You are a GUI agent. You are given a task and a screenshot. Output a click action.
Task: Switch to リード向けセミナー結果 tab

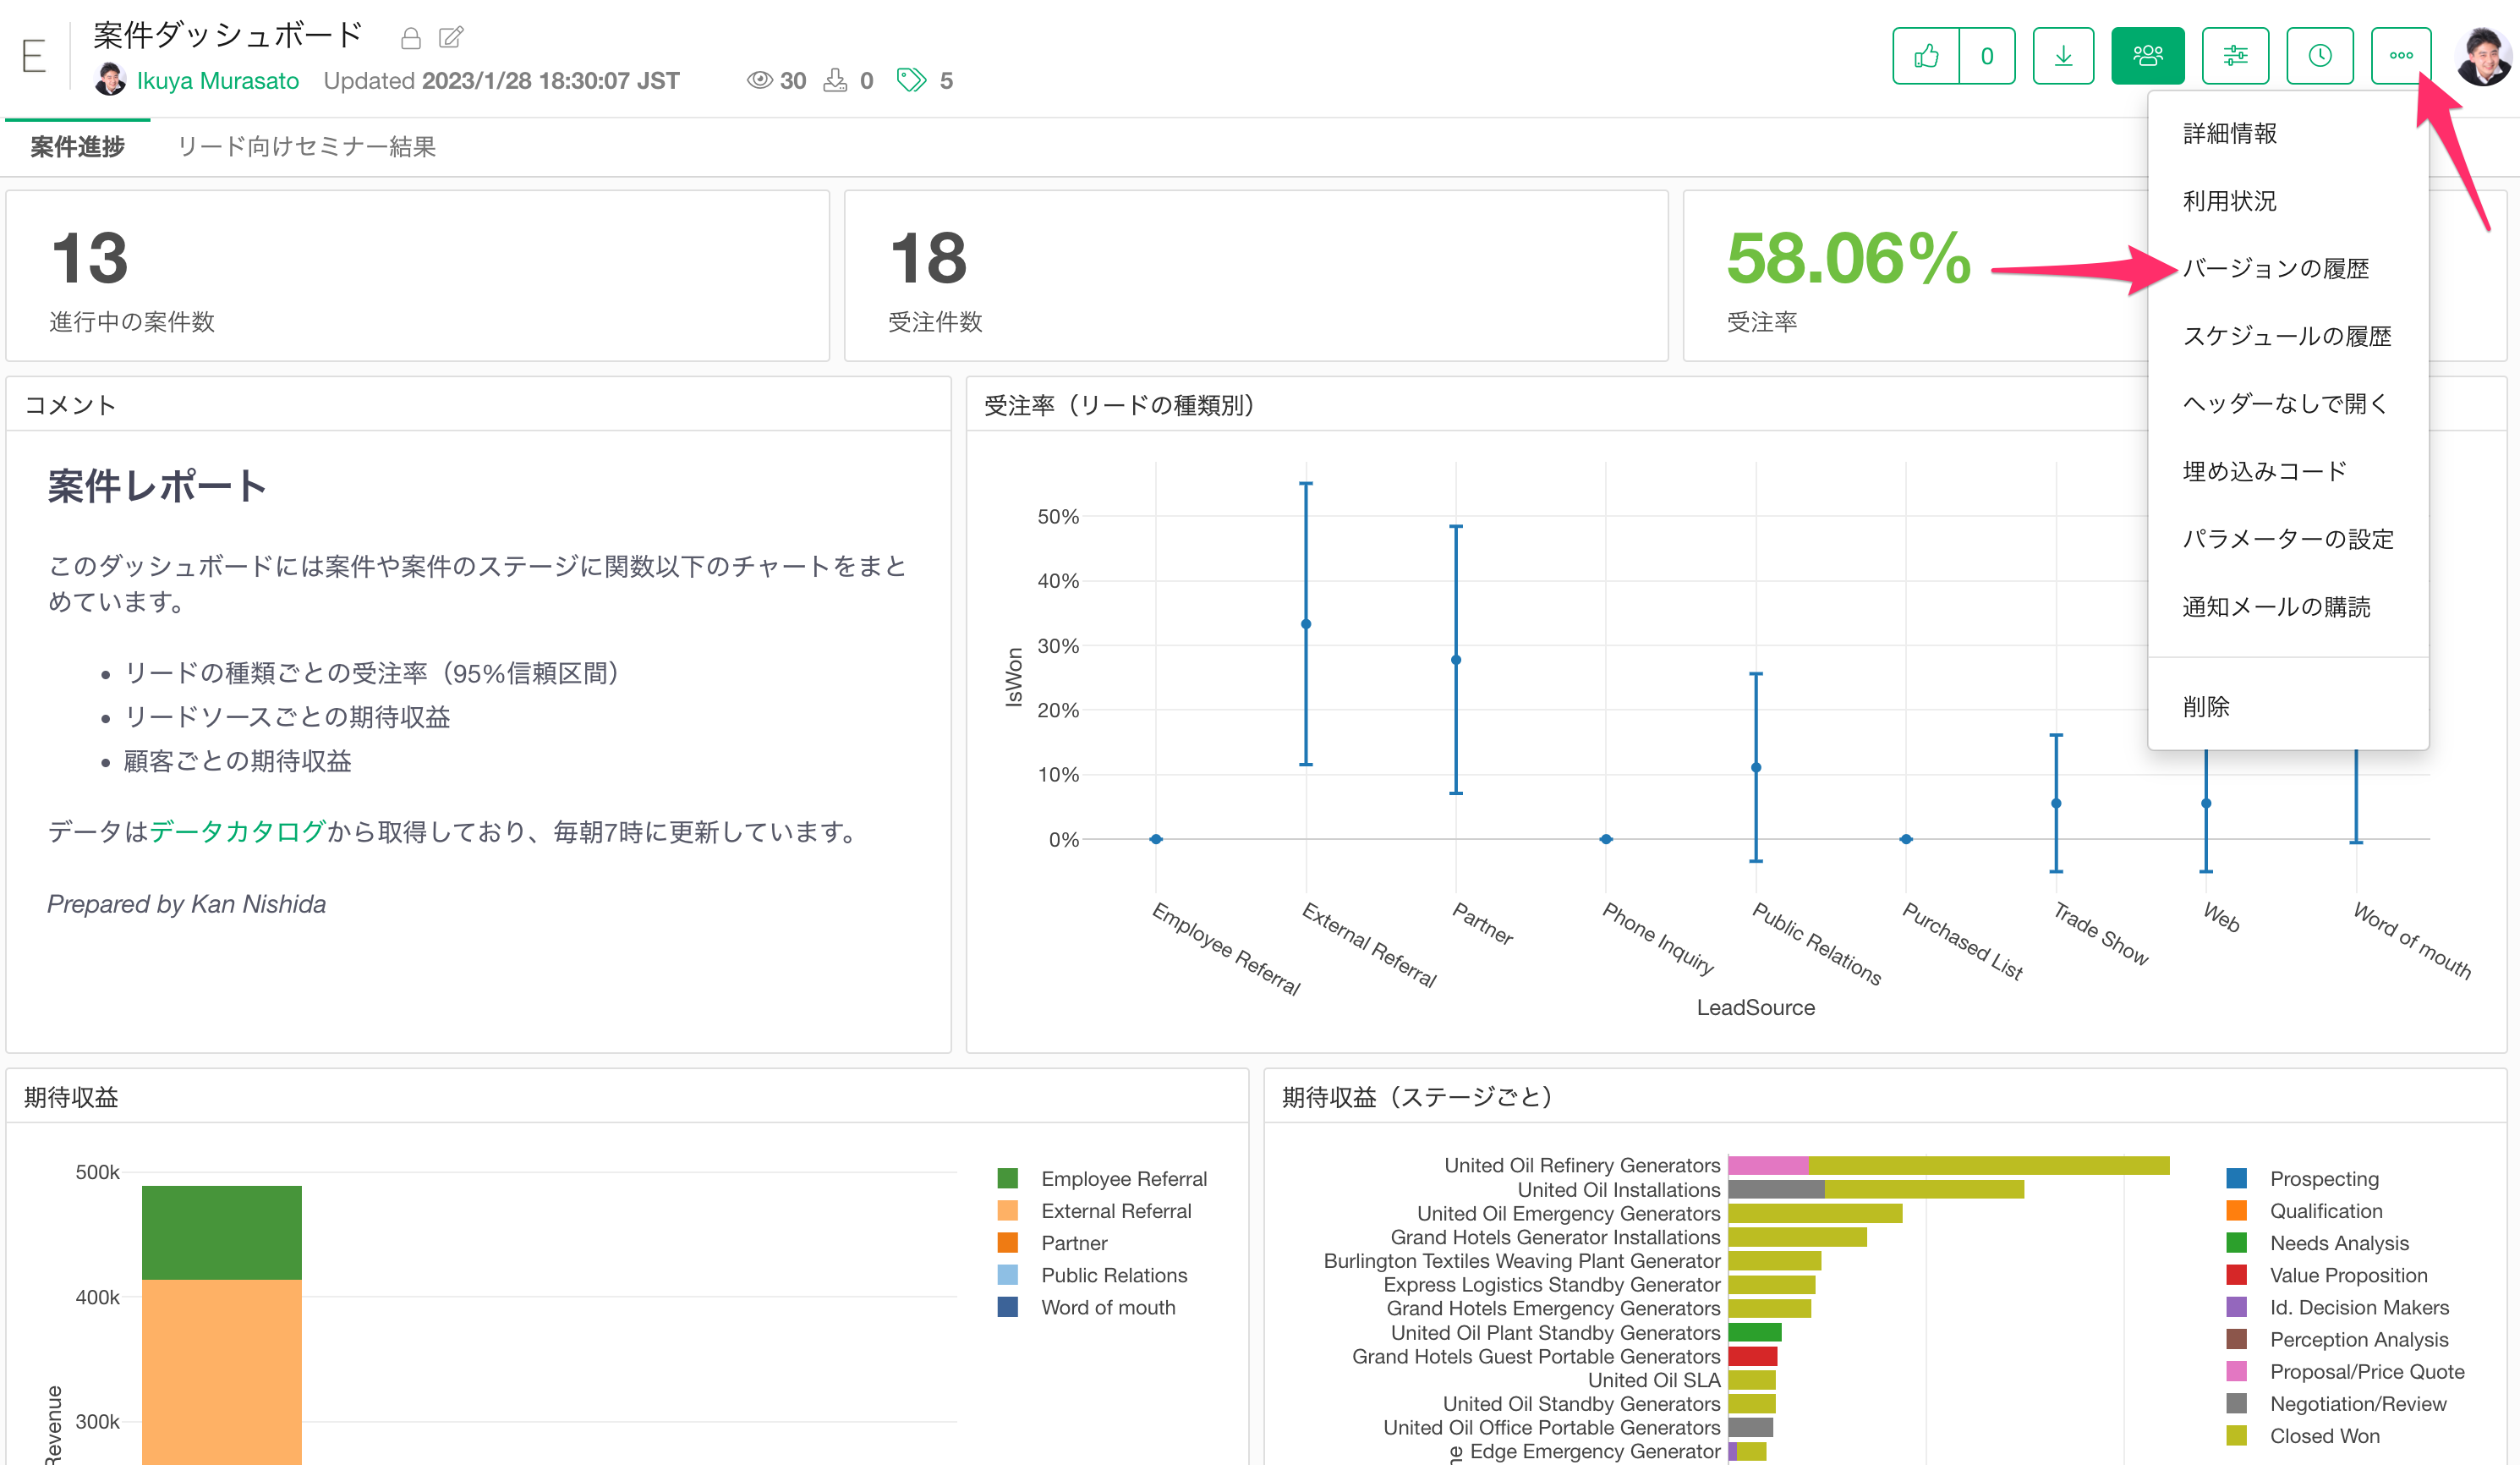coord(307,147)
